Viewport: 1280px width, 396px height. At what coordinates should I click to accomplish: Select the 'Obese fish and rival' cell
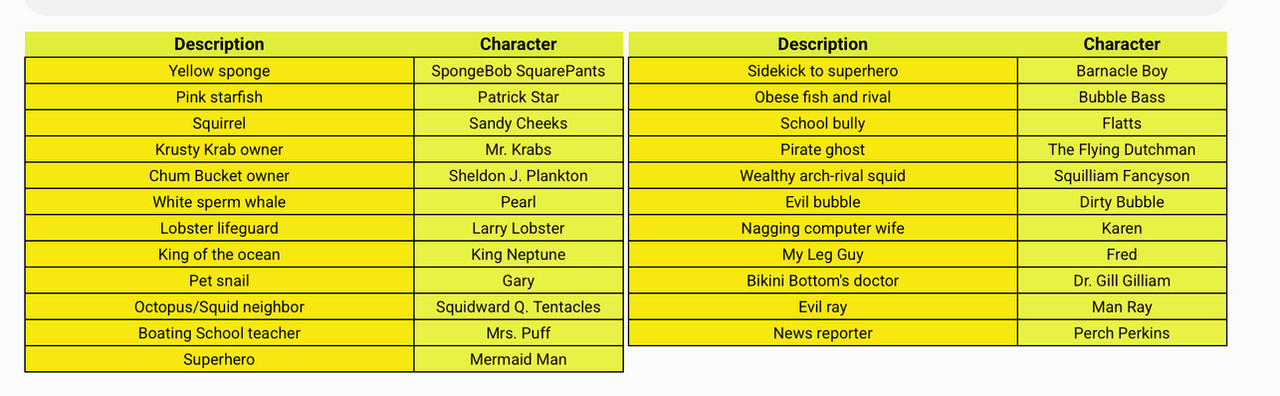click(823, 97)
